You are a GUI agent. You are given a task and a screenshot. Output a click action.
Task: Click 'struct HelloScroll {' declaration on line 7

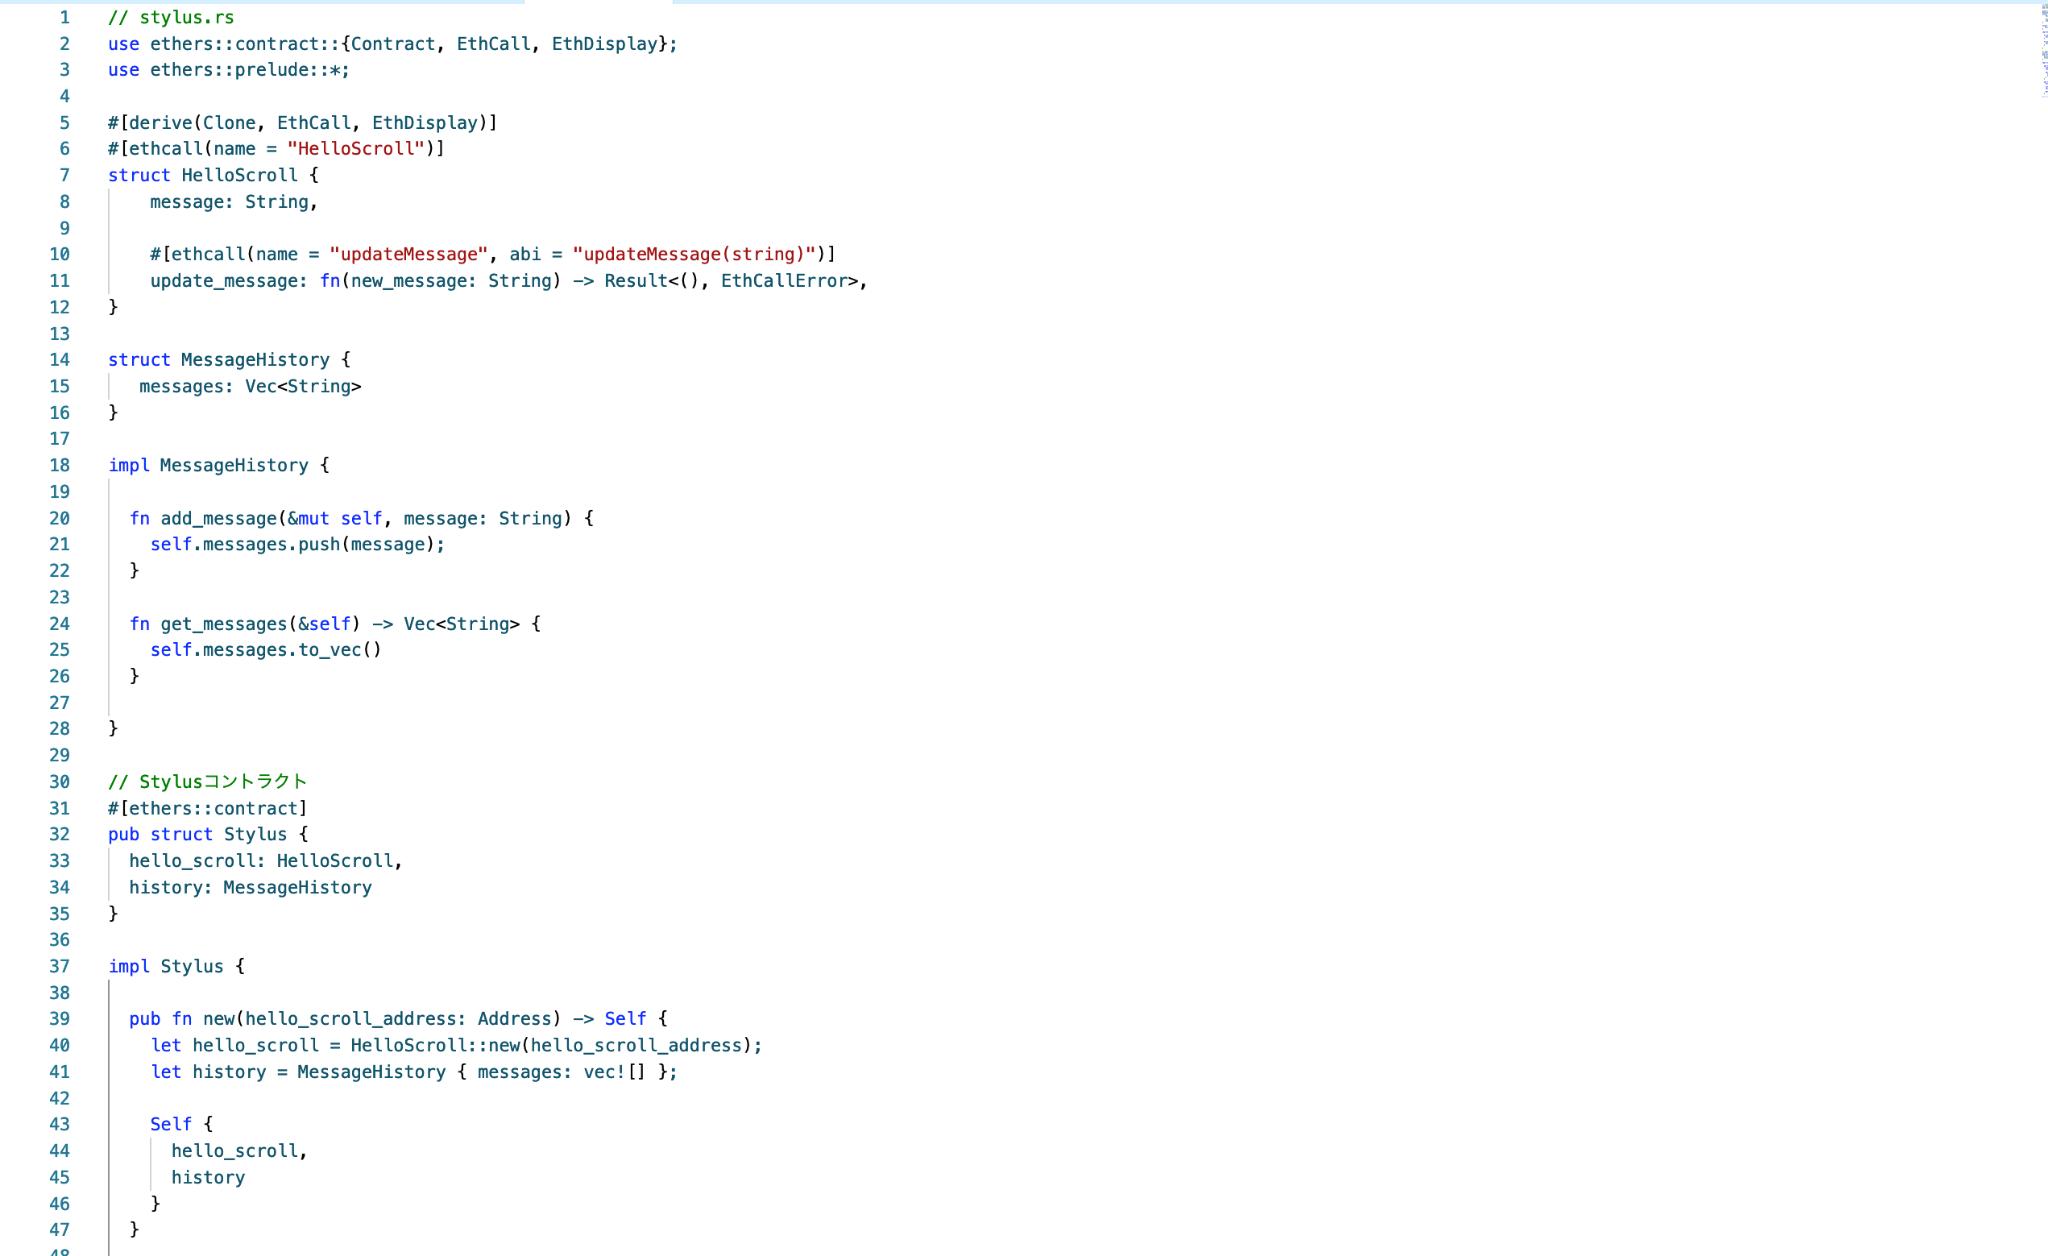click(213, 175)
